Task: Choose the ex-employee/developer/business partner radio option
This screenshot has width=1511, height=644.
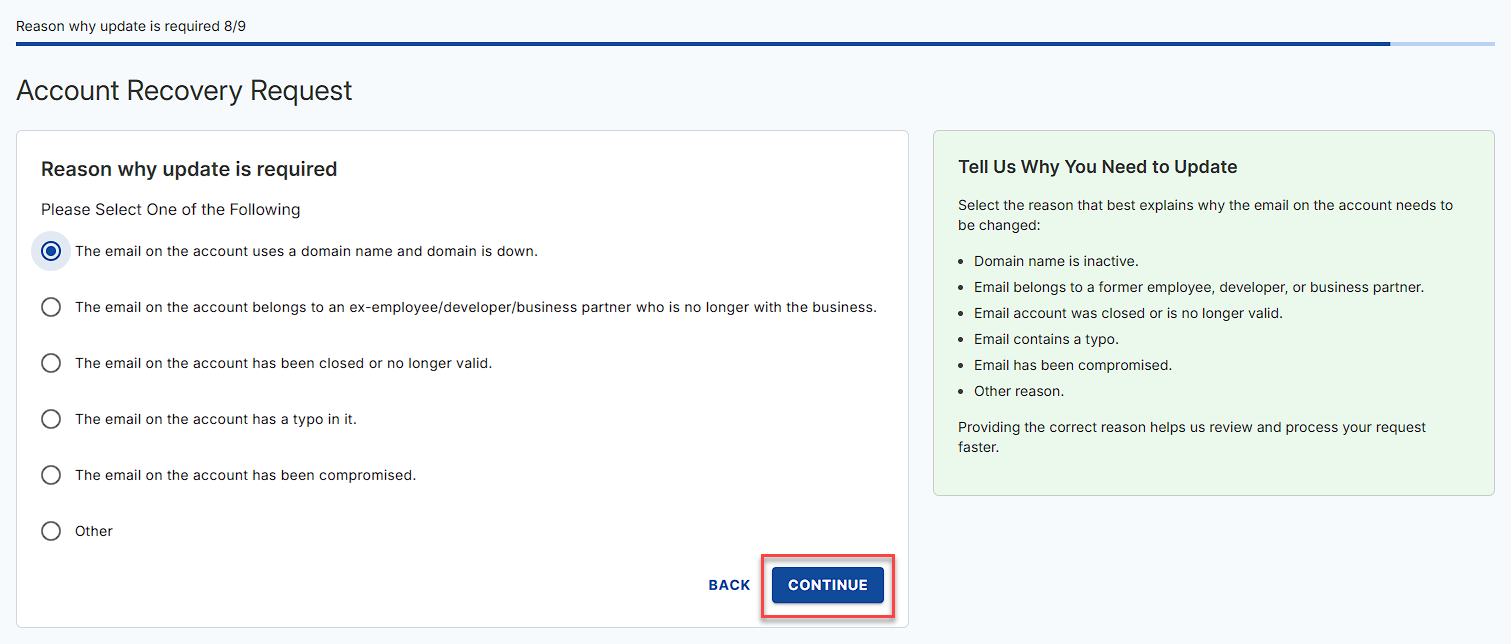Action: (x=51, y=307)
